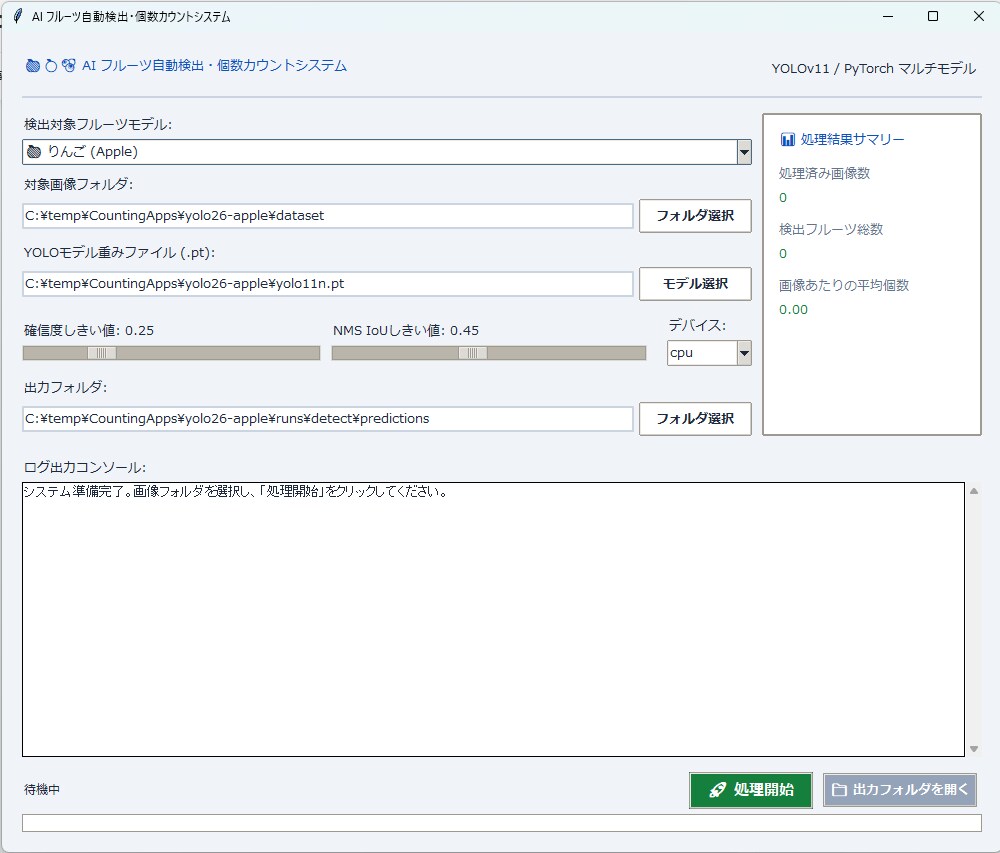Minimize the application window
The height and width of the screenshot is (853, 1000).
[x=888, y=17]
